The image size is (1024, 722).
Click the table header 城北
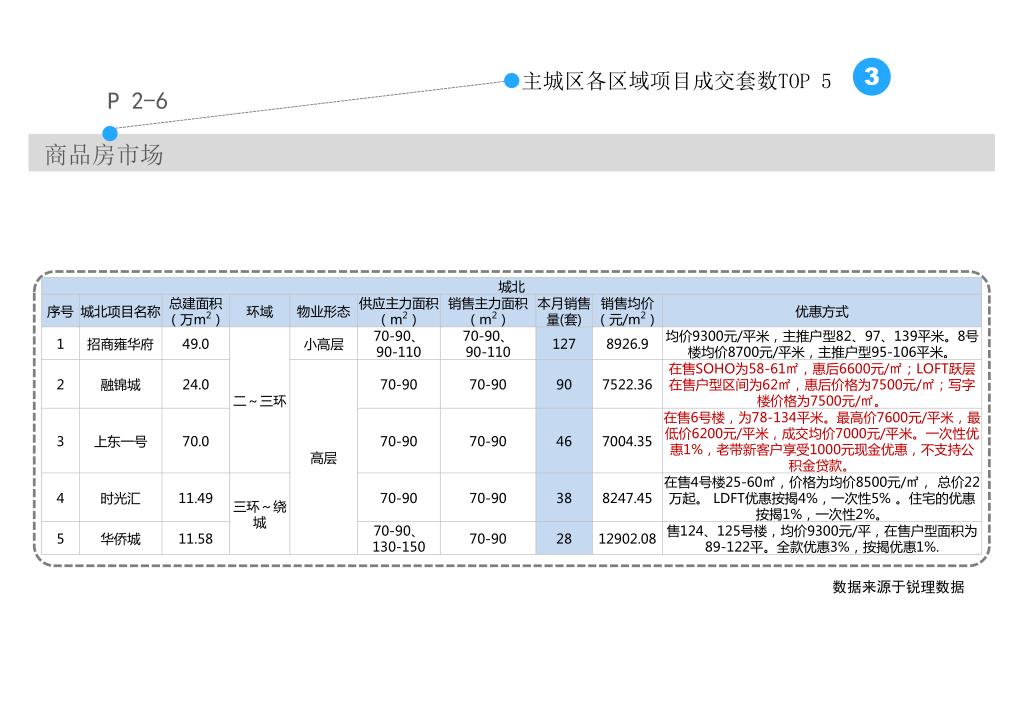tap(511, 286)
